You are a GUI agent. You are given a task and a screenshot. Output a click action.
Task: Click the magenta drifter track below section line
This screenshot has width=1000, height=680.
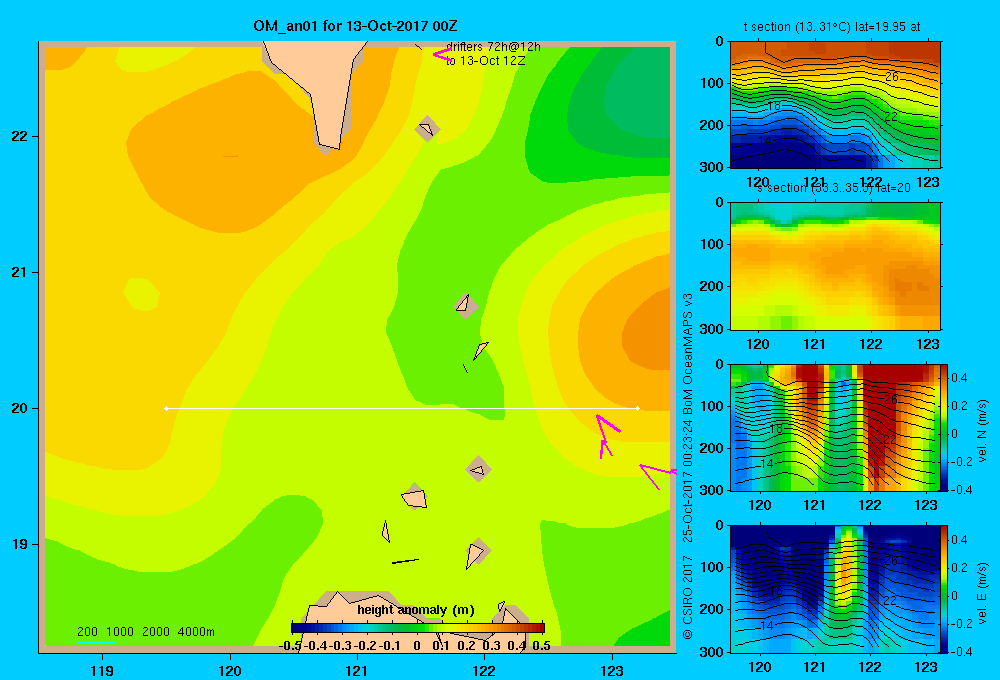[x=607, y=436]
